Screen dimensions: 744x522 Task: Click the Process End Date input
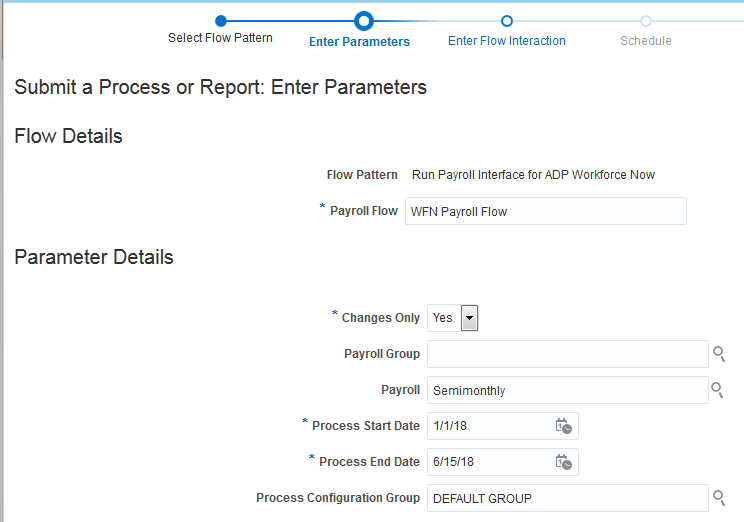click(490, 462)
